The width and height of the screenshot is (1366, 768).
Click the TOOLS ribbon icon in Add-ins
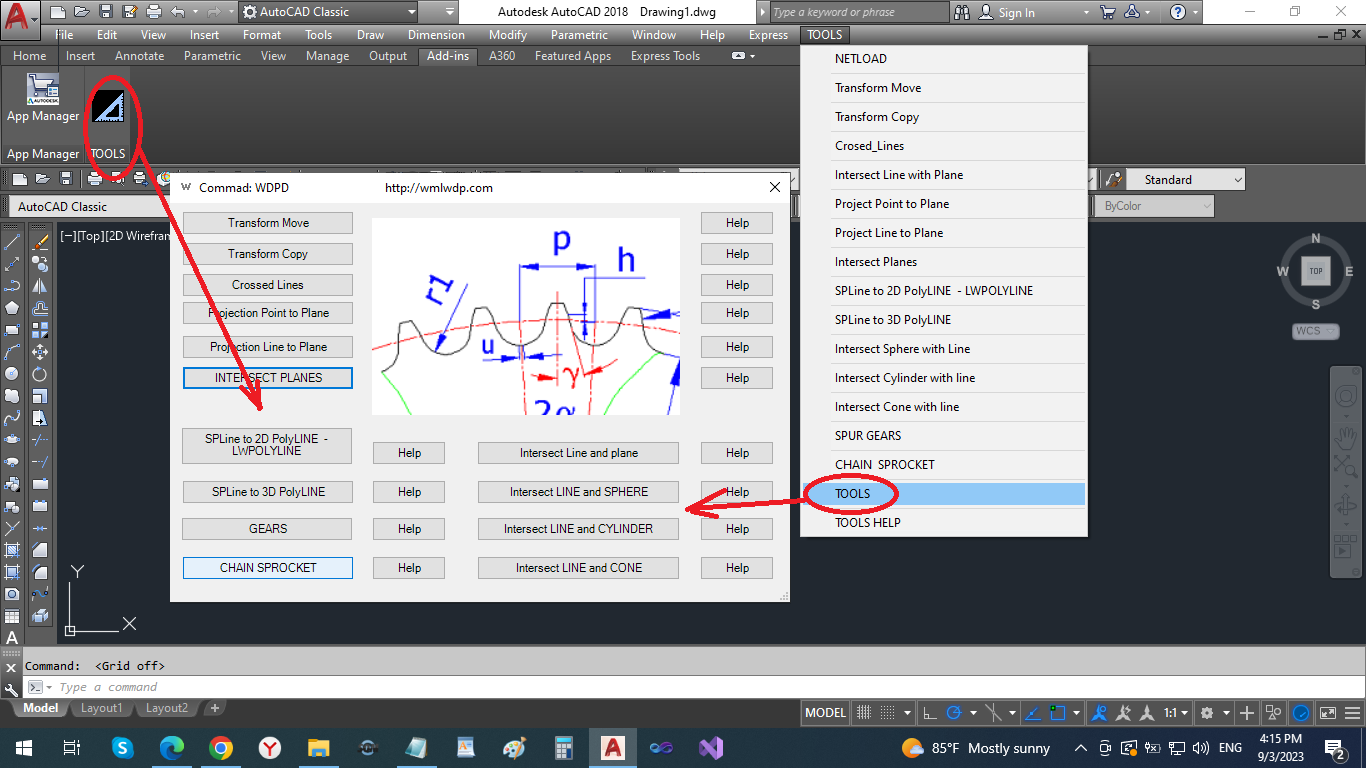108,106
